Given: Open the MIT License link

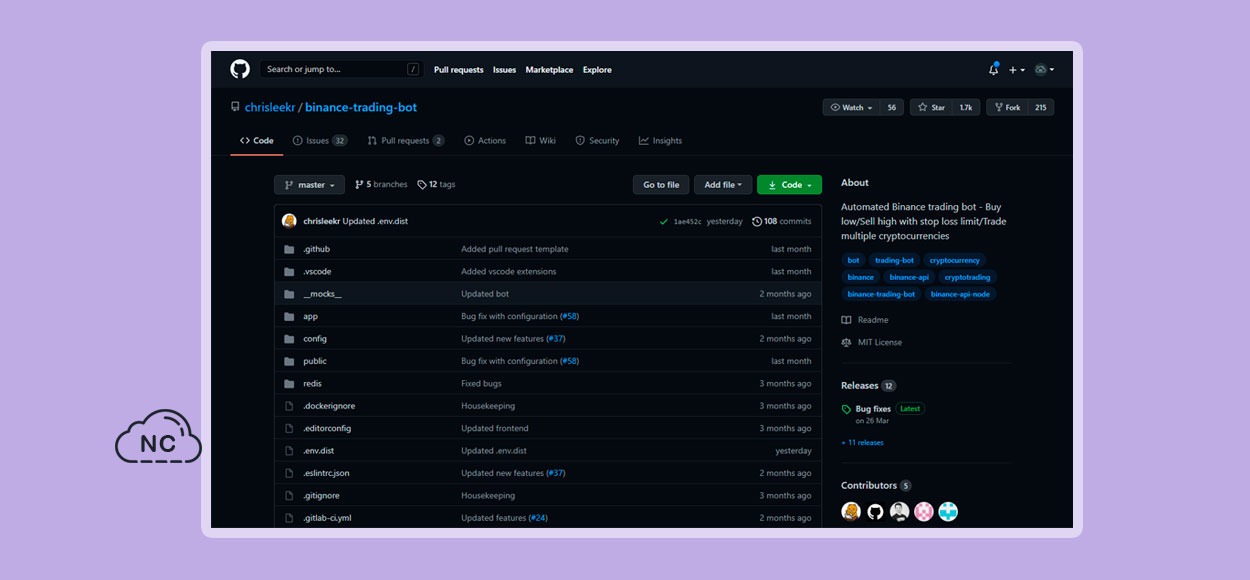Looking at the screenshot, I should (x=872, y=342).
